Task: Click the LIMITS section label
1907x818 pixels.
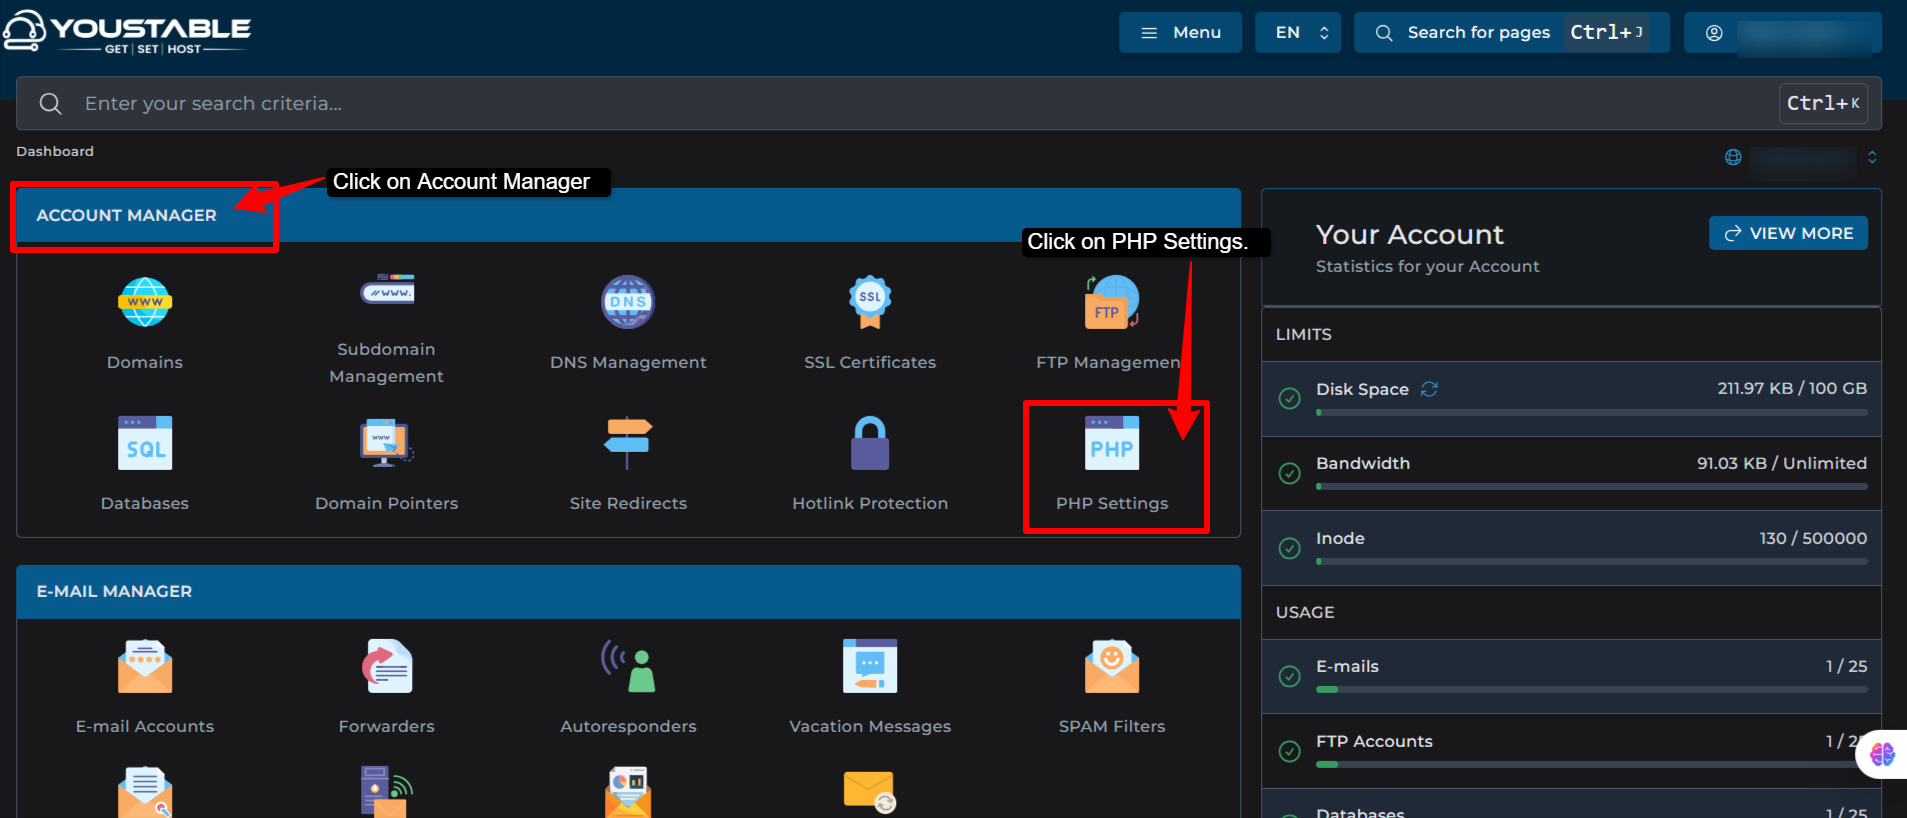Action: coord(1304,334)
